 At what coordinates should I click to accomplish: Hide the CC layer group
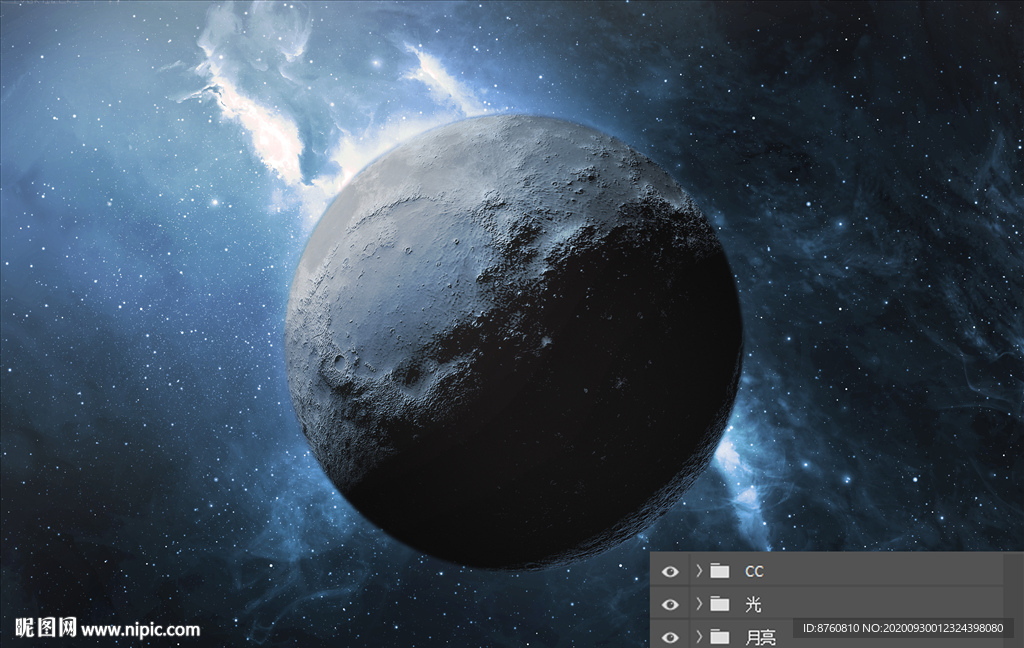[669, 572]
